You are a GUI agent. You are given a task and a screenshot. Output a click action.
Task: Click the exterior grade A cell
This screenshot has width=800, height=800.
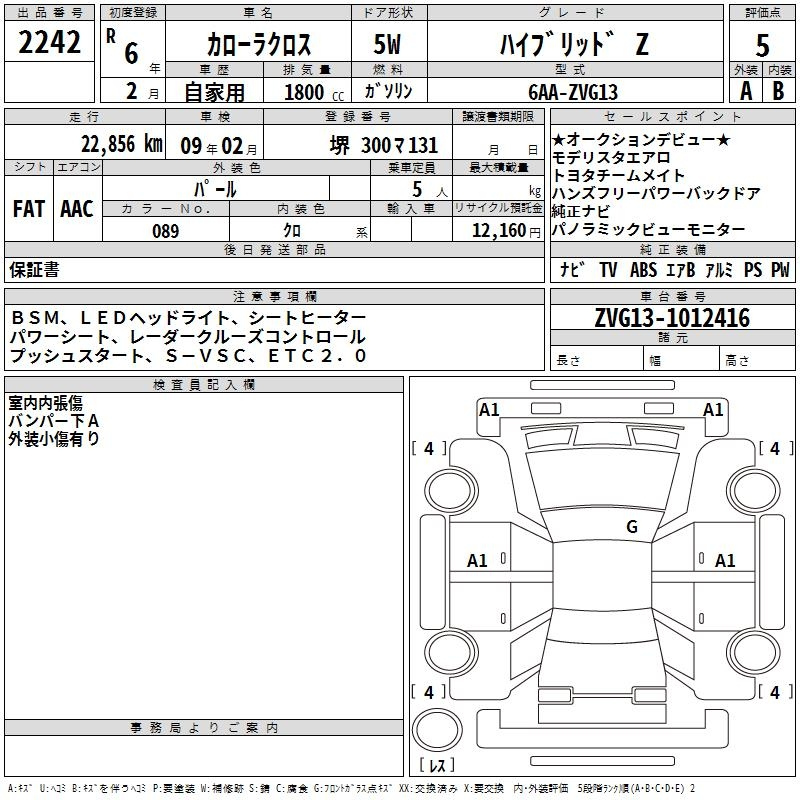tap(745, 91)
